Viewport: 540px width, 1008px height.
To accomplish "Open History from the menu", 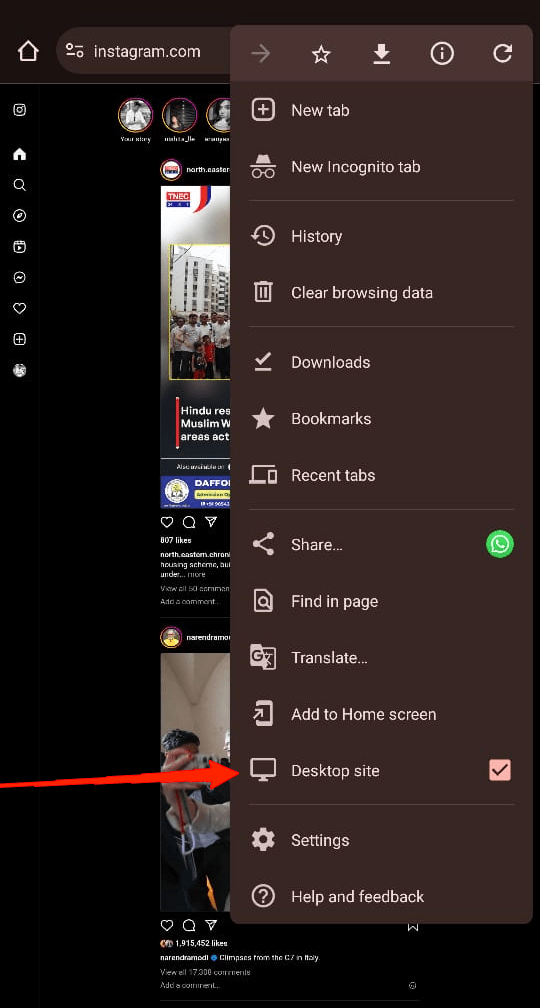I will click(x=381, y=236).
